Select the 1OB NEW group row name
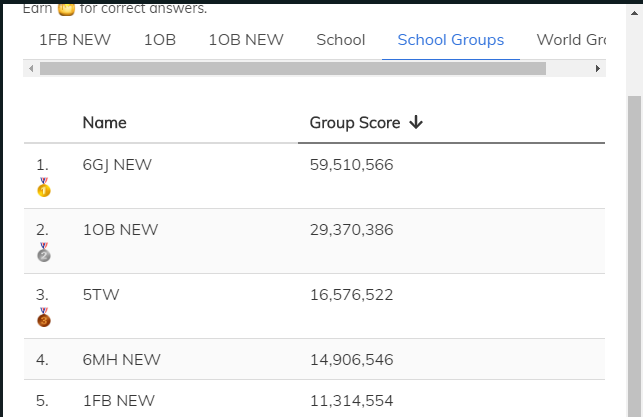This screenshot has height=417, width=643. tap(120, 230)
